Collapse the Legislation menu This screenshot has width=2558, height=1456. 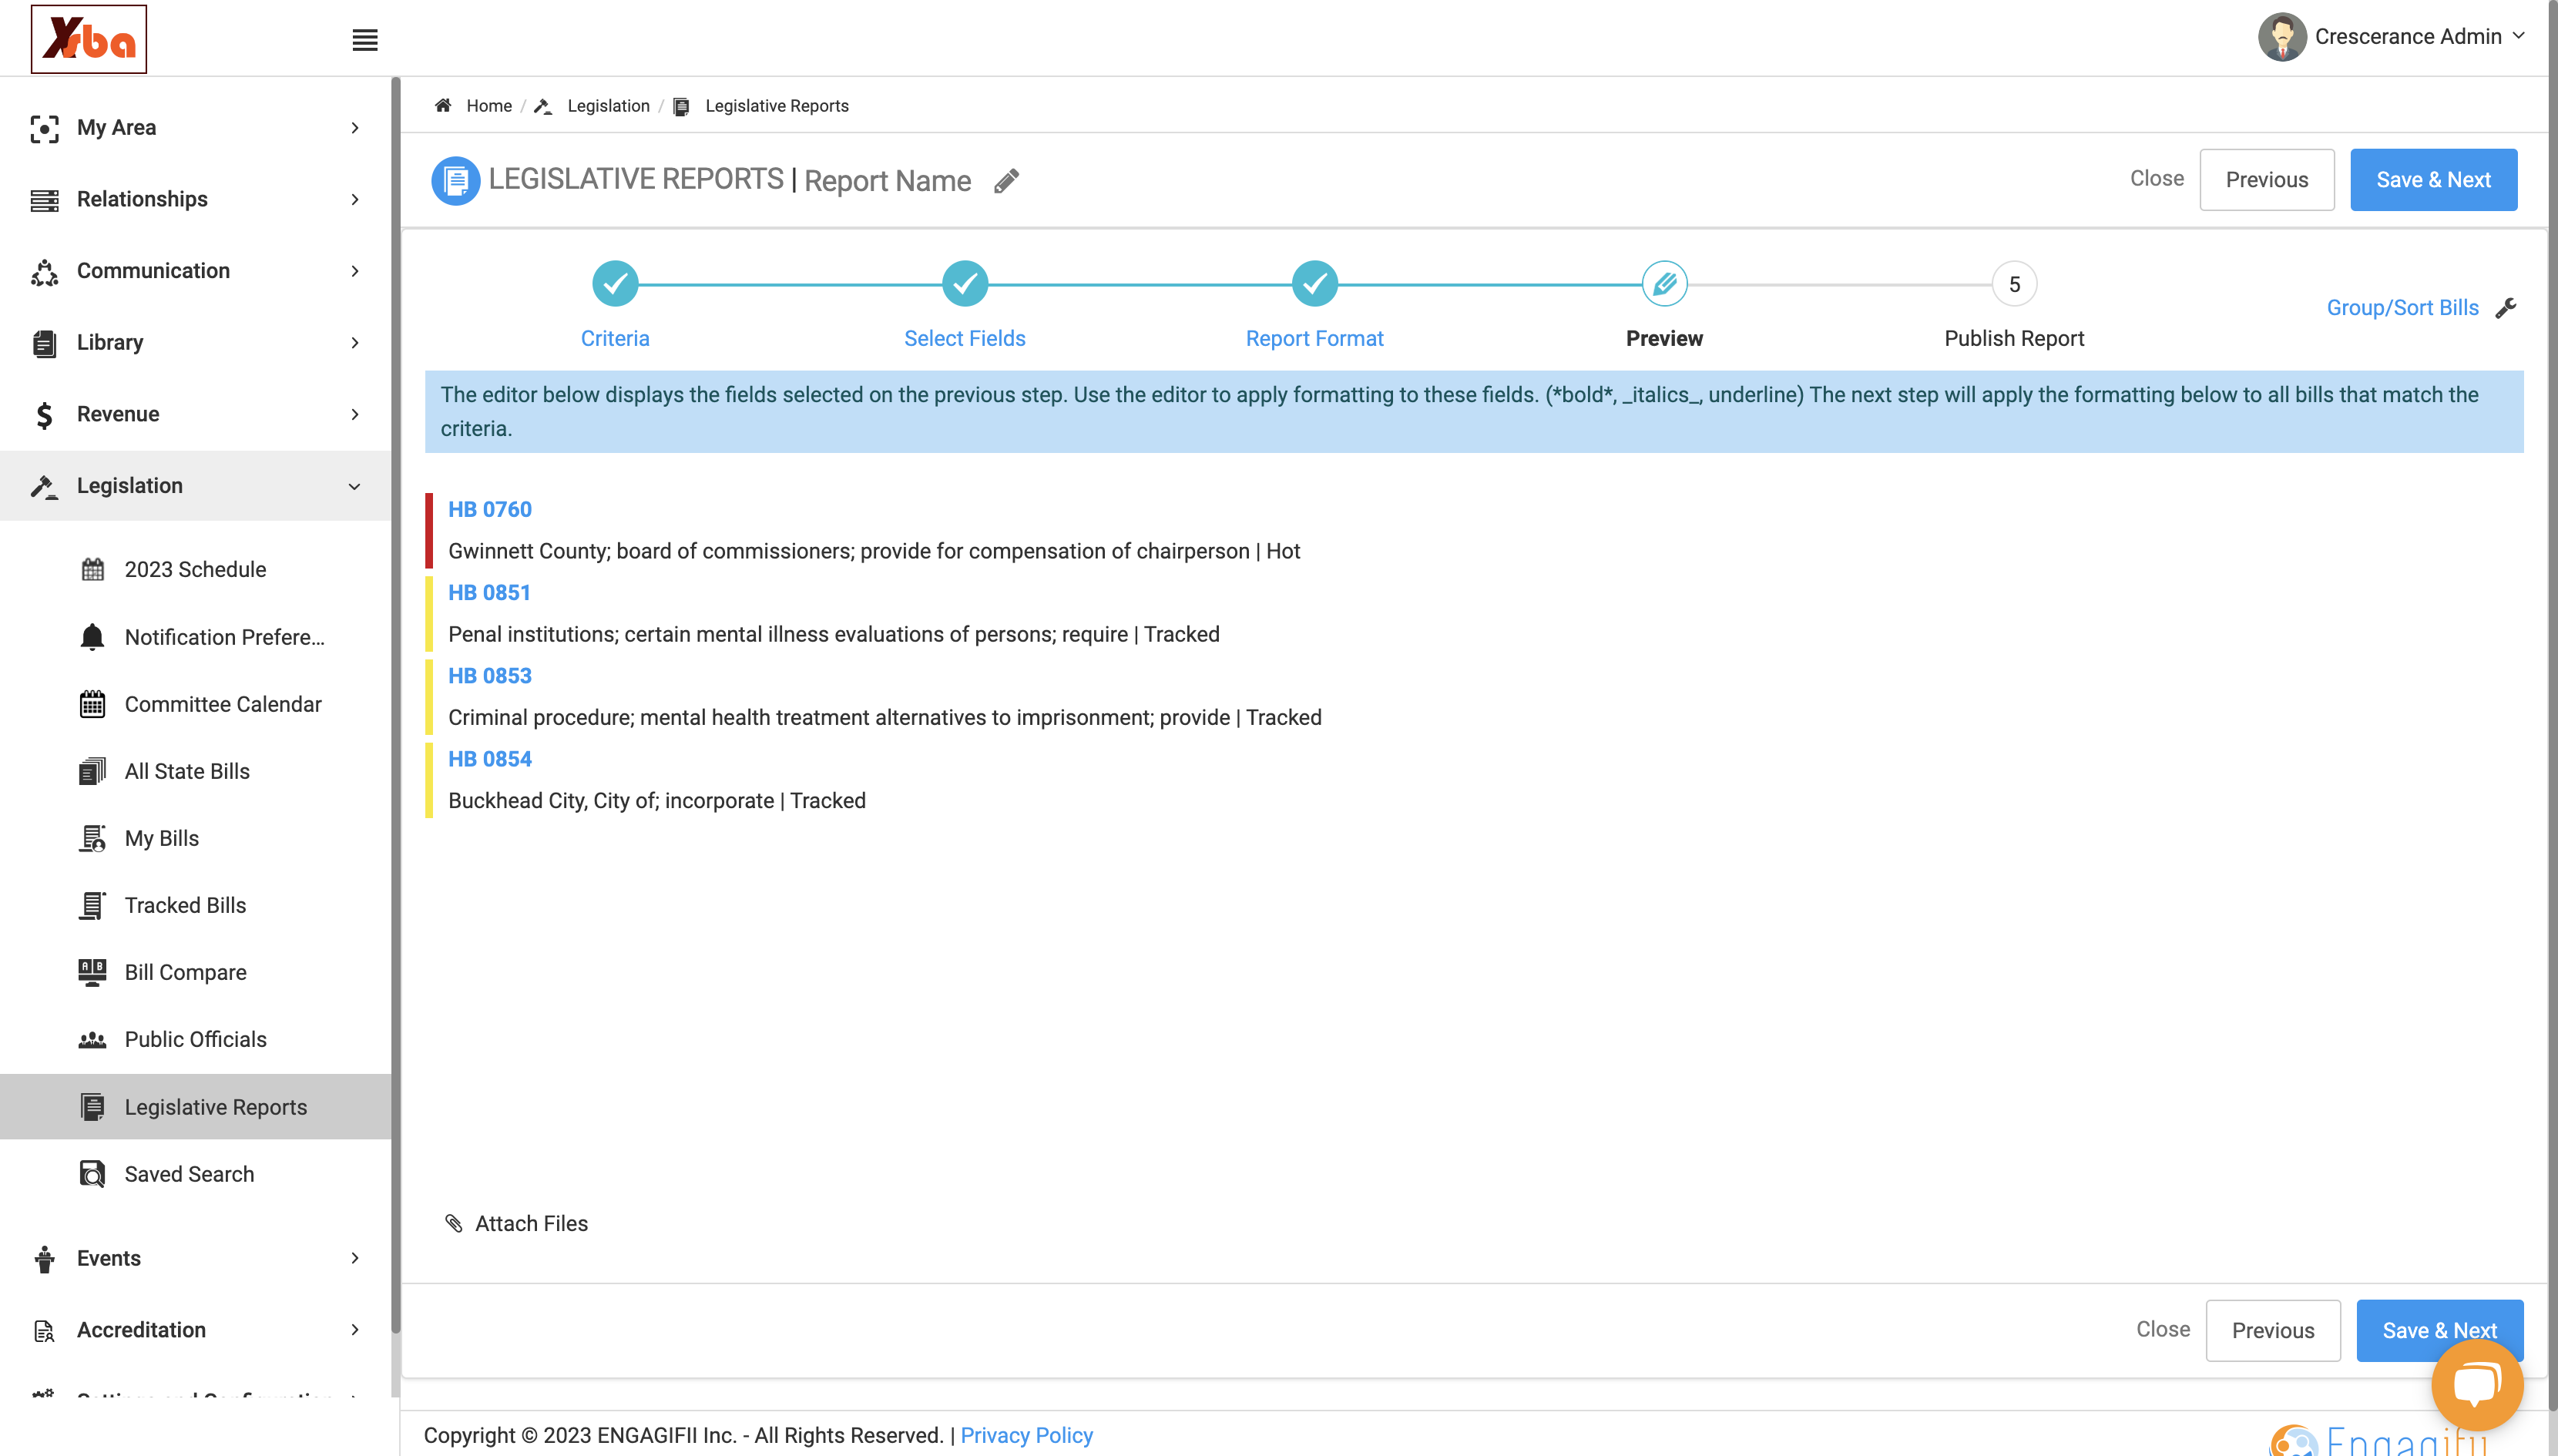click(x=195, y=486)
